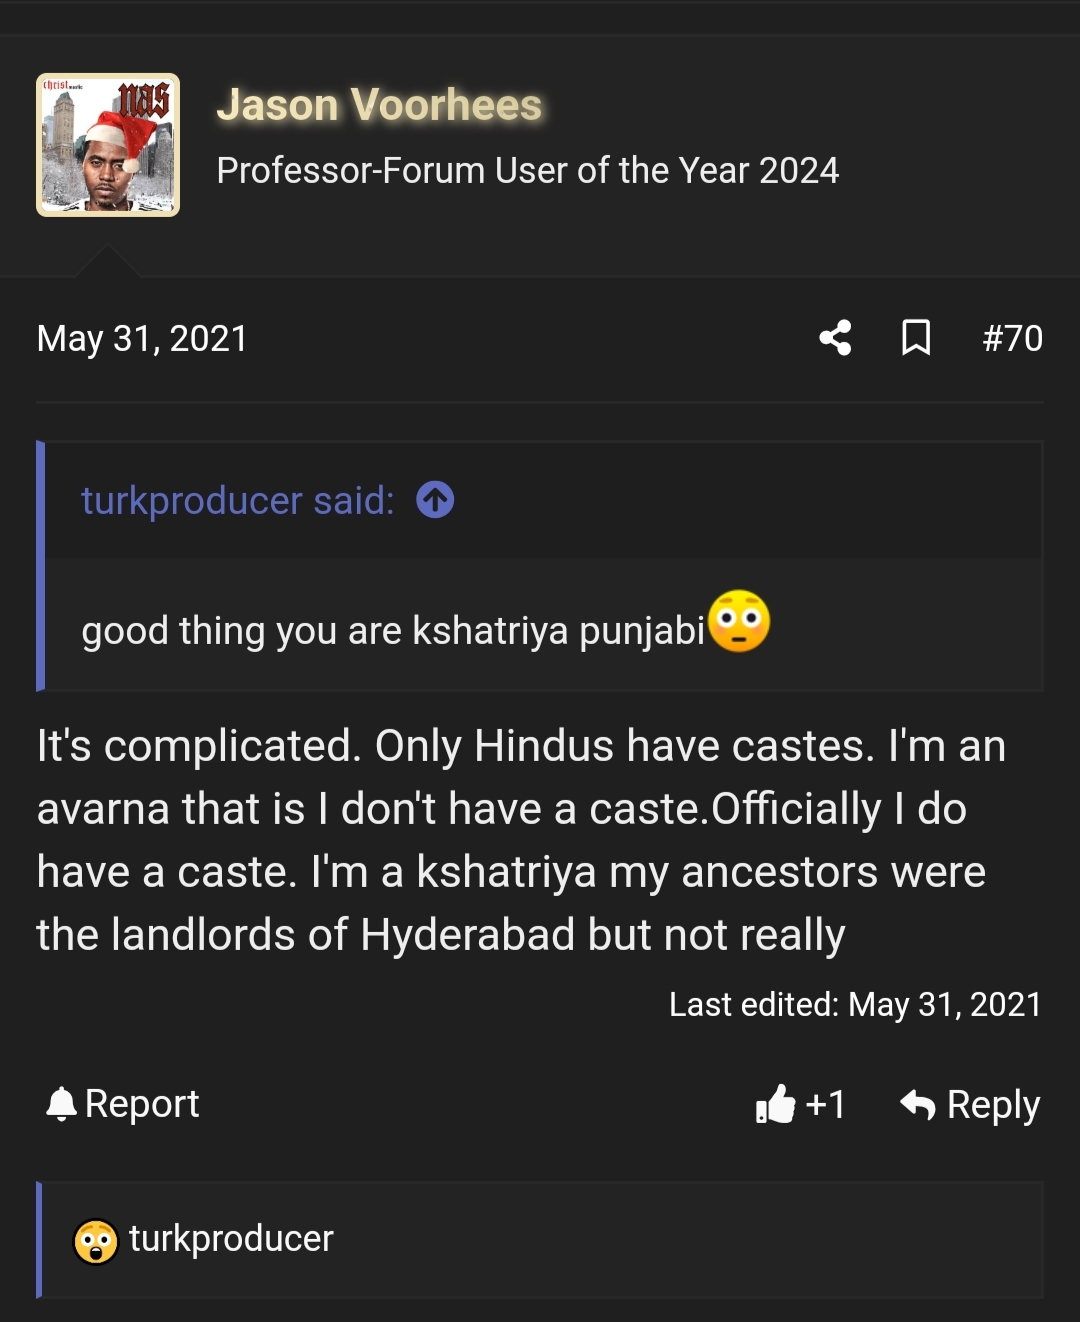
Task: Tap the "Professor-Forum User of the Year 2024" title
Action: pyautogui.click(x=527, y=171)
